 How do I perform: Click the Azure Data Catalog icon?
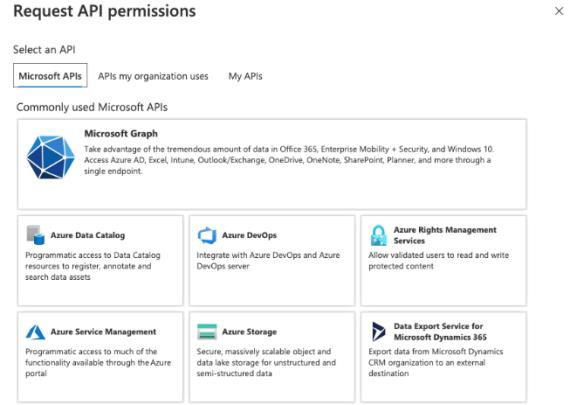pos(35,235)
